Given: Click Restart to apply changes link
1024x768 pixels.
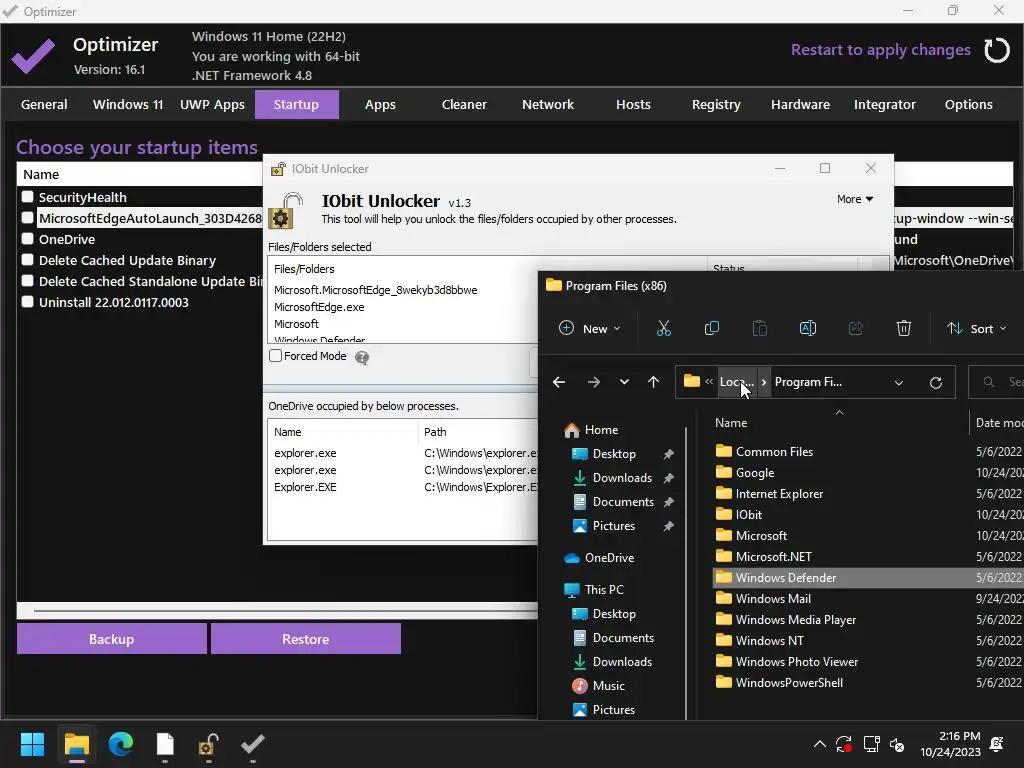Looking at the screenshot, I should (881, 50).
